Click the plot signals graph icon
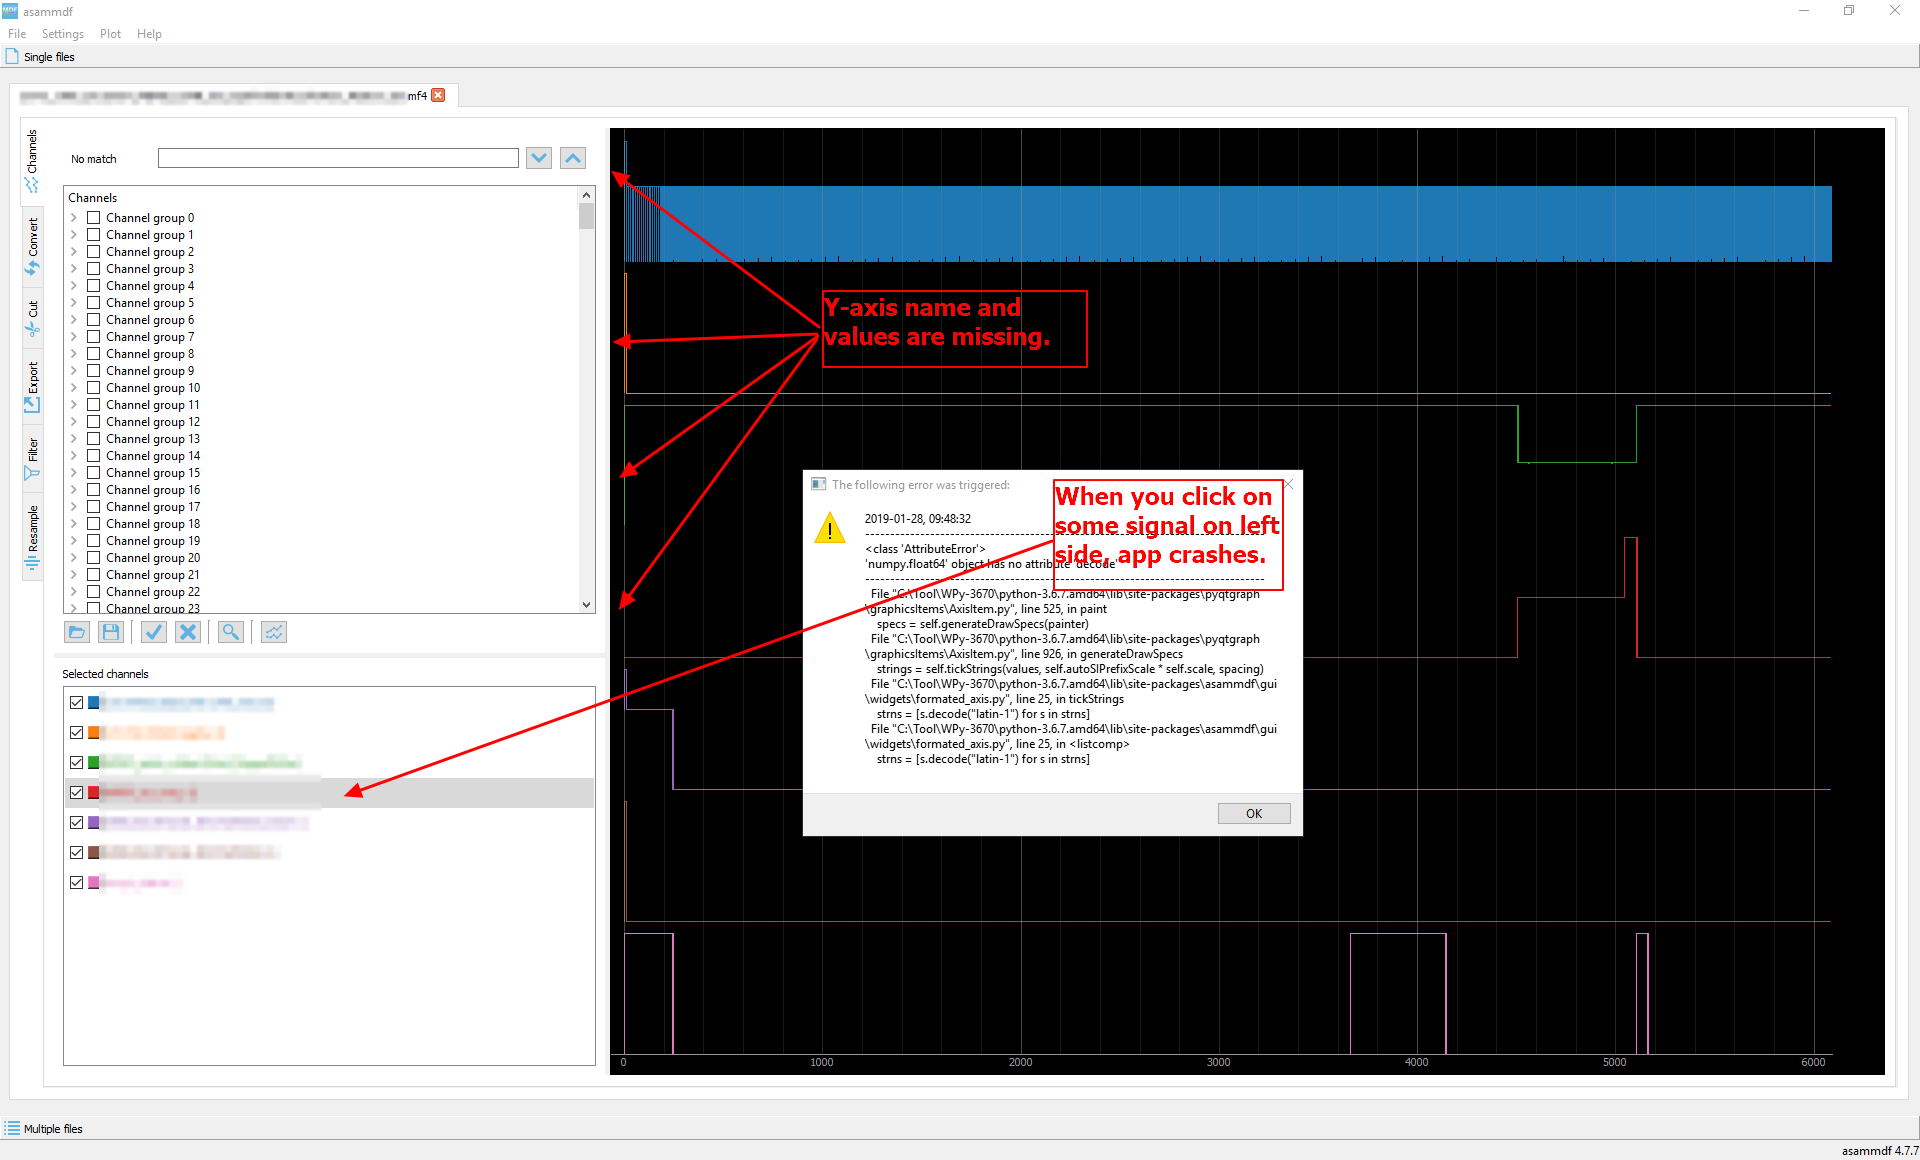This screenshot has height=1160, width=1920. tap(273, 632)
